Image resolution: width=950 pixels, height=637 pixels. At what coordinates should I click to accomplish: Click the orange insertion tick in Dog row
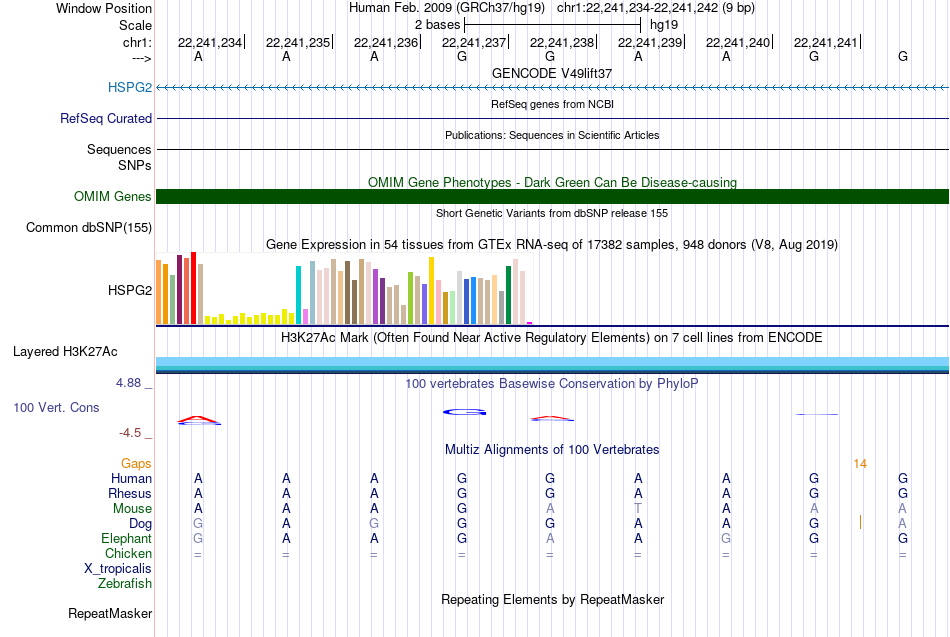(860, 522)
